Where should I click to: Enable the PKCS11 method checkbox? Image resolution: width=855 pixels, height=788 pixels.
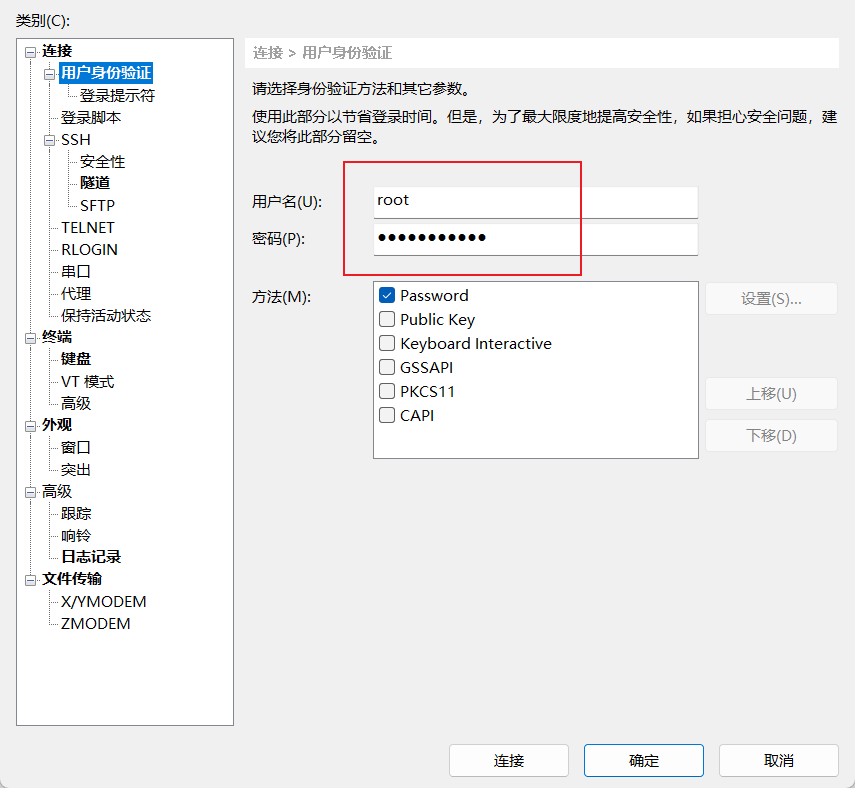(387, 391)
